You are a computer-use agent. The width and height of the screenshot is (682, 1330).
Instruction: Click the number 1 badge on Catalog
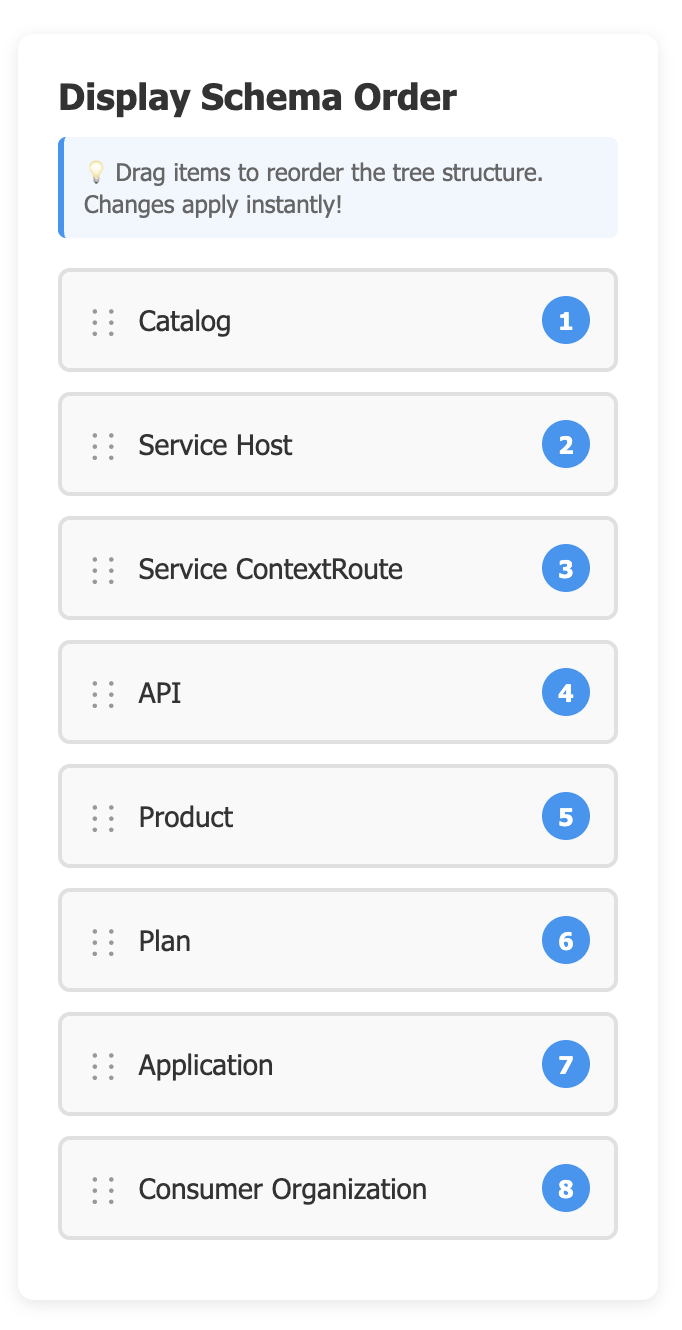pos(566,321)
